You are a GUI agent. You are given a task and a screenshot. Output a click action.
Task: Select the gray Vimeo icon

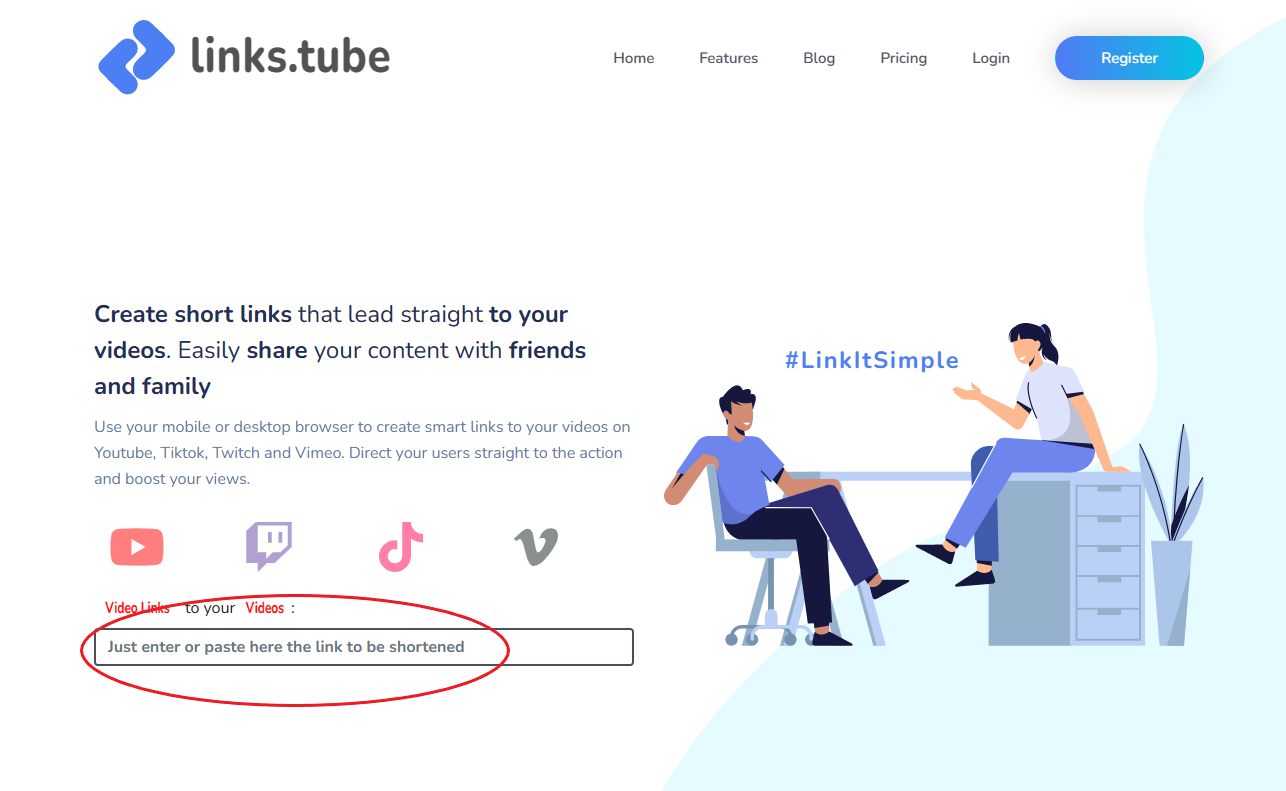pyautogui.click(x=536, y=547)
